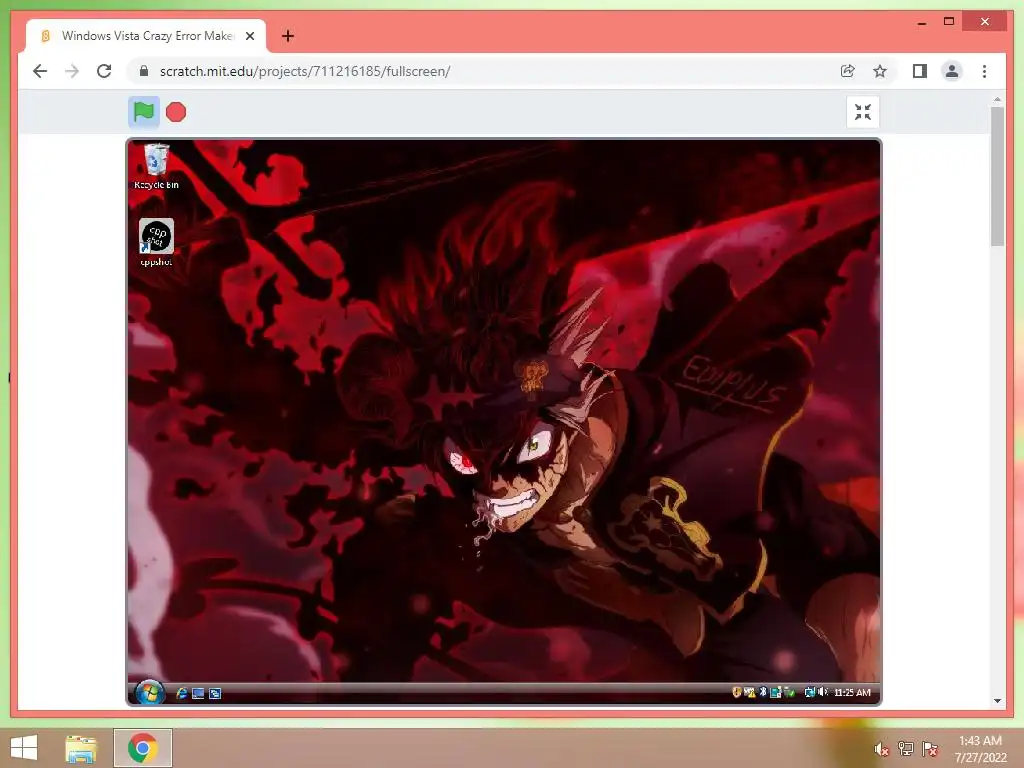Exit fullscreen mode with shrink icon
1024x768 pixels.
(863, 112)
